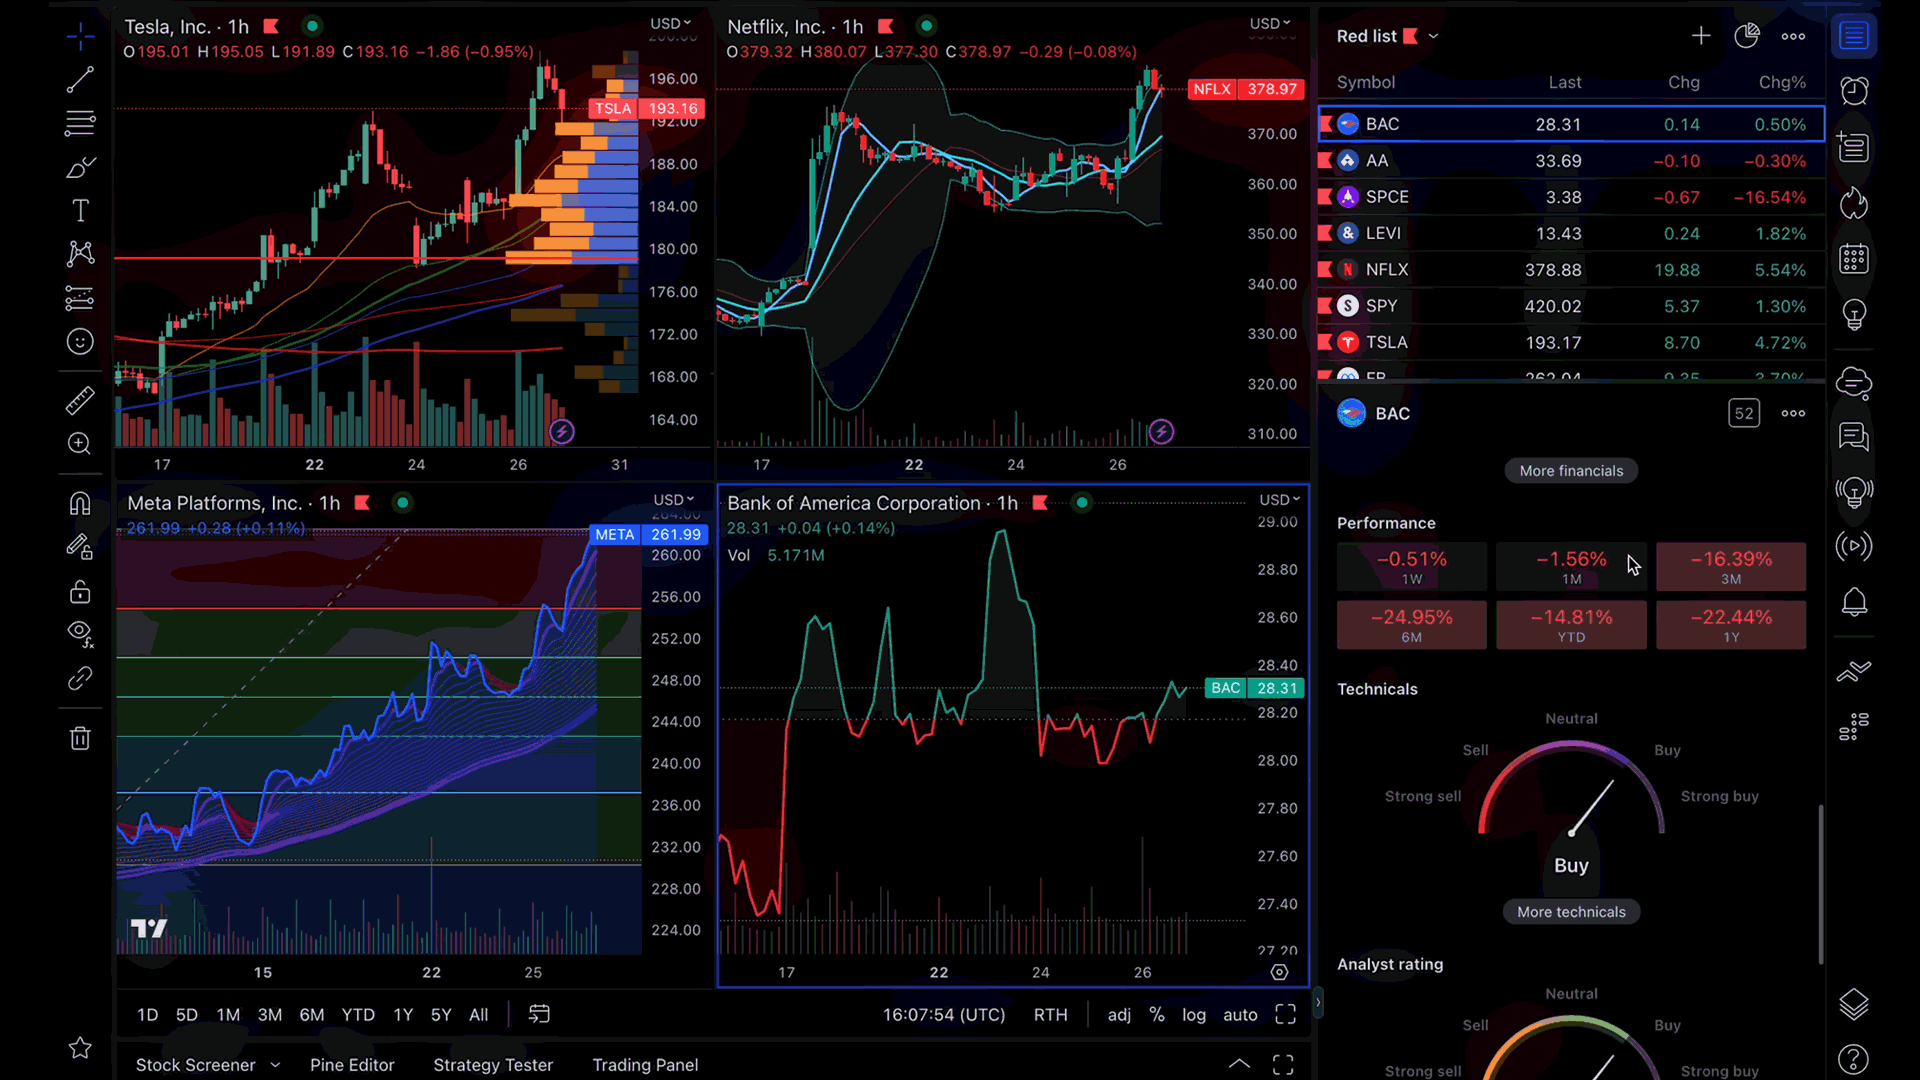
Task: Click the scrollbar in BAC details panel
Action: pyautogui.click(x=1820, y=884)
